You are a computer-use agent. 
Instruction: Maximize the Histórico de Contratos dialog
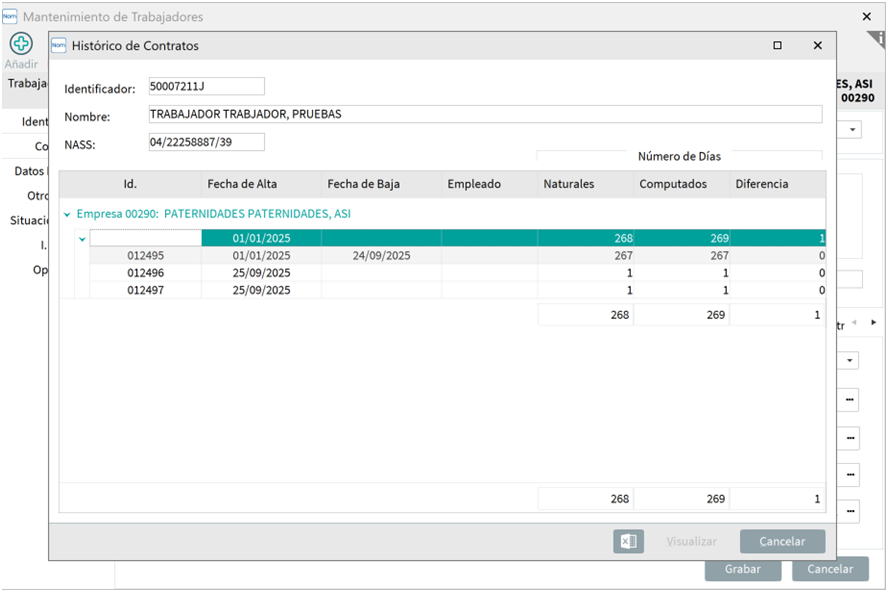pos(777,45)
